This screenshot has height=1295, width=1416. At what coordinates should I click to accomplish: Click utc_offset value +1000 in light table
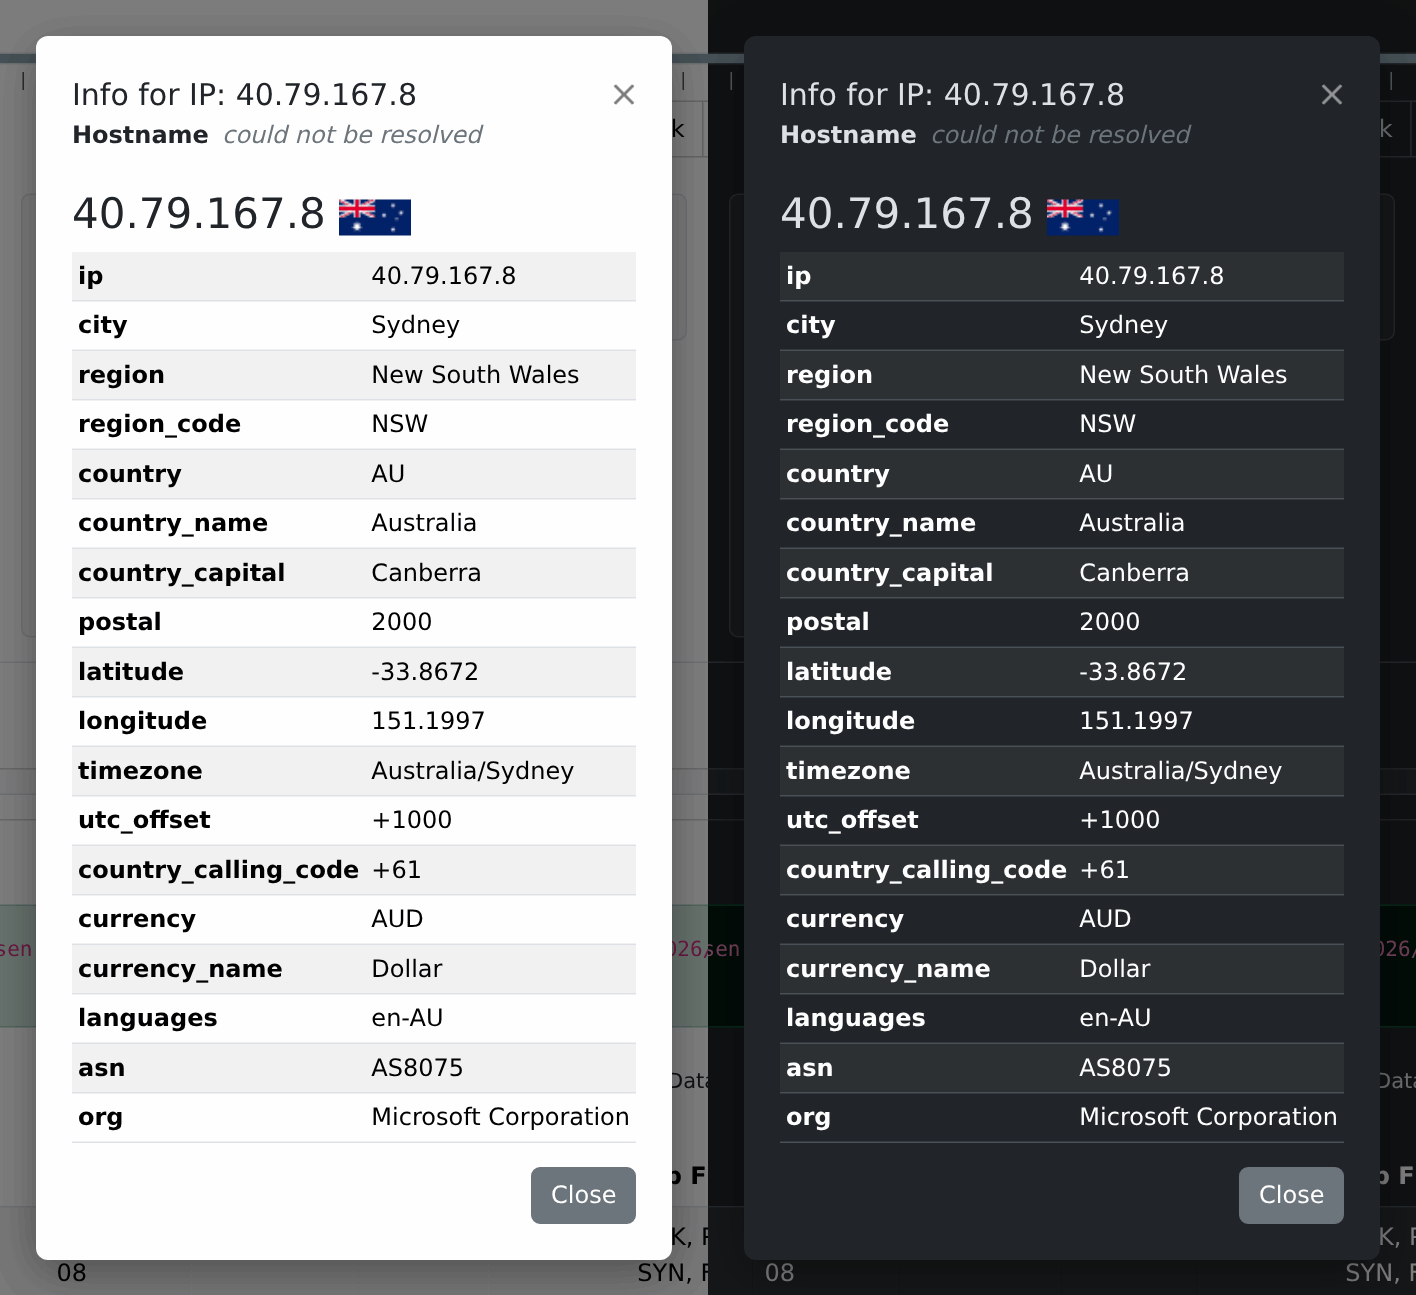412,820
